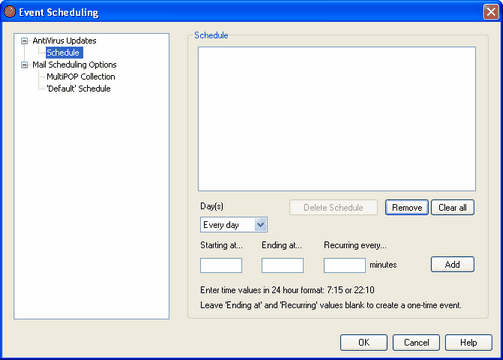Focus the Recurring every minutes field
This screenshot has height=360, width=503.
tap(344, 265)
